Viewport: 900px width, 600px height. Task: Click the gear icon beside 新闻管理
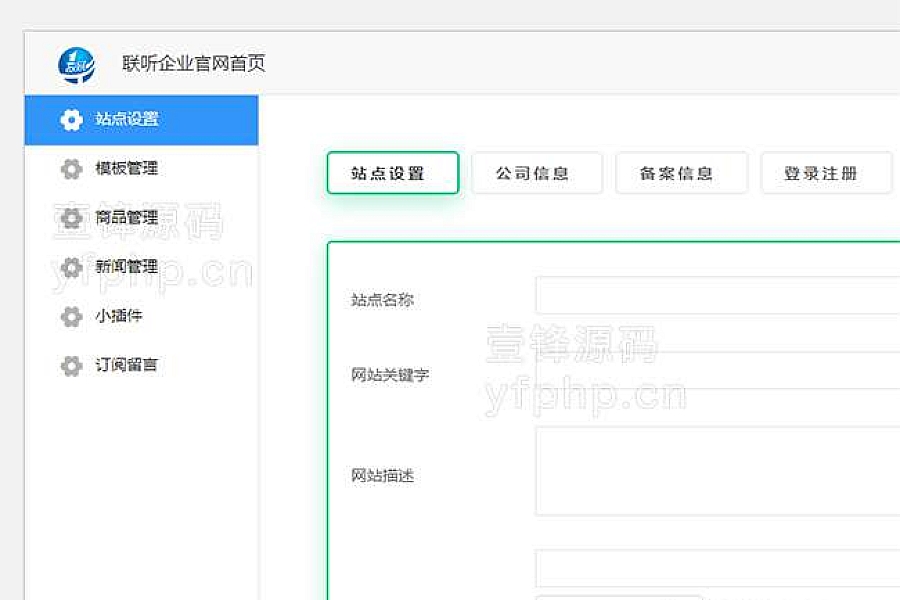click(x=71, y=267)
